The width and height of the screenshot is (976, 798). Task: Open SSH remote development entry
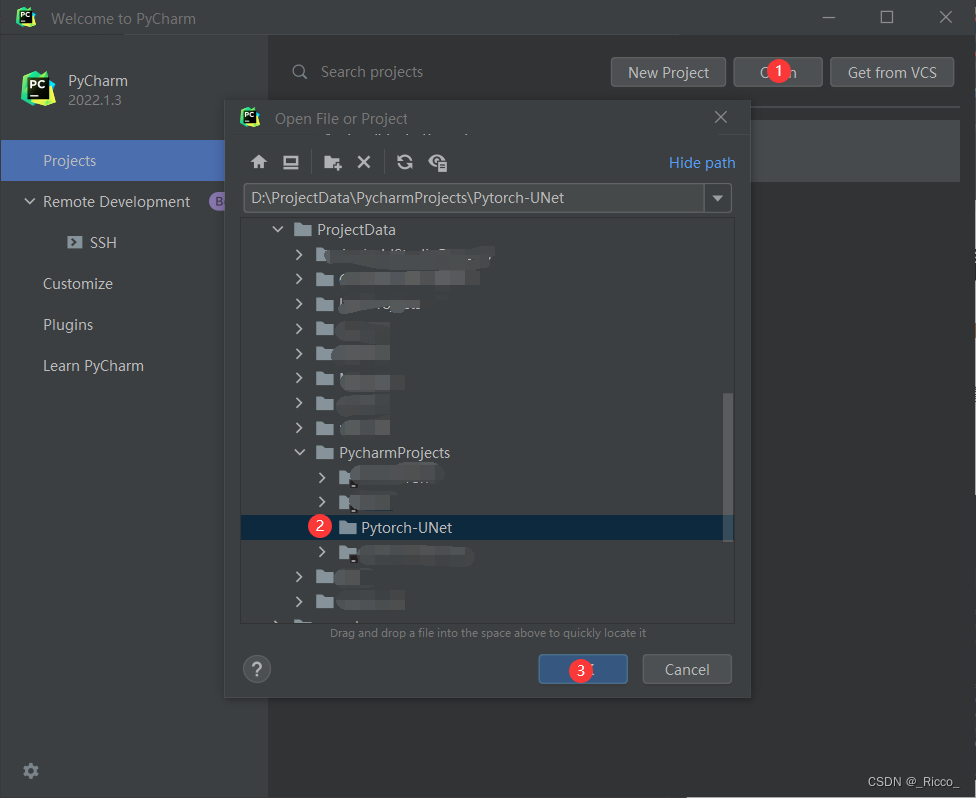103,243
